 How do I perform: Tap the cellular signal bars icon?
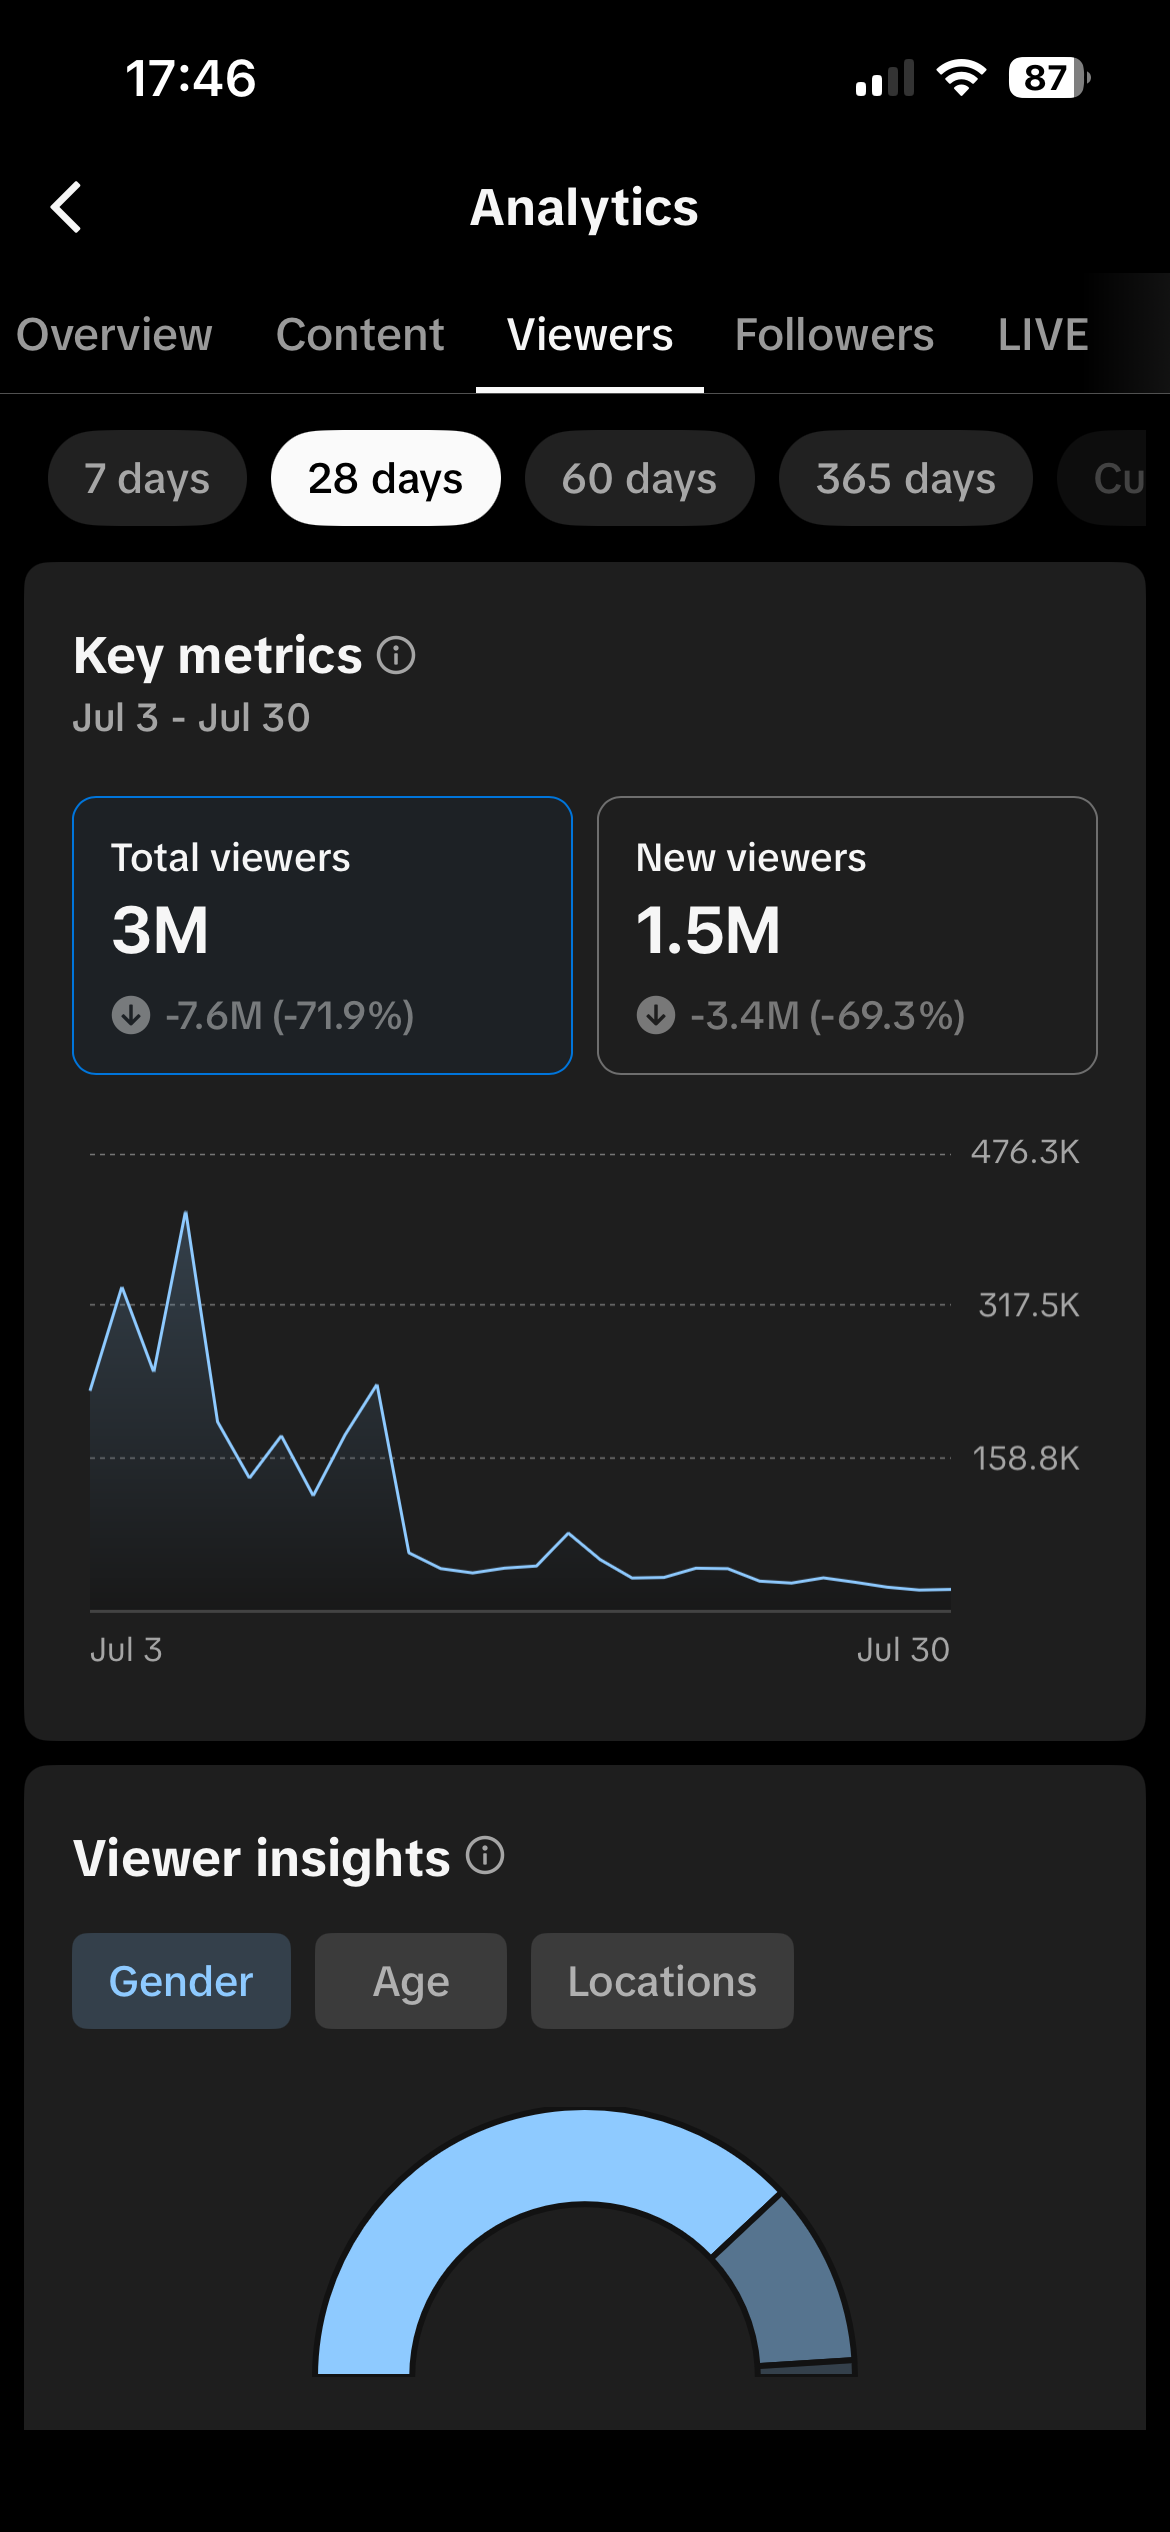pyautogui.click(x=885, y=78)
